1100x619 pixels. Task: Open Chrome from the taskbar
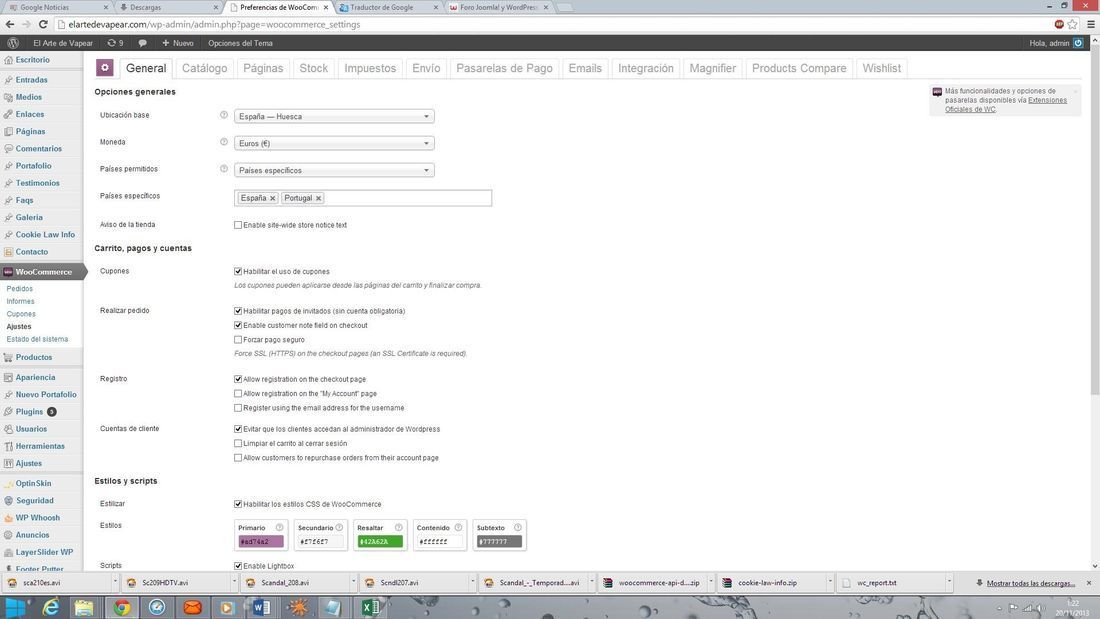pos(122,607)
